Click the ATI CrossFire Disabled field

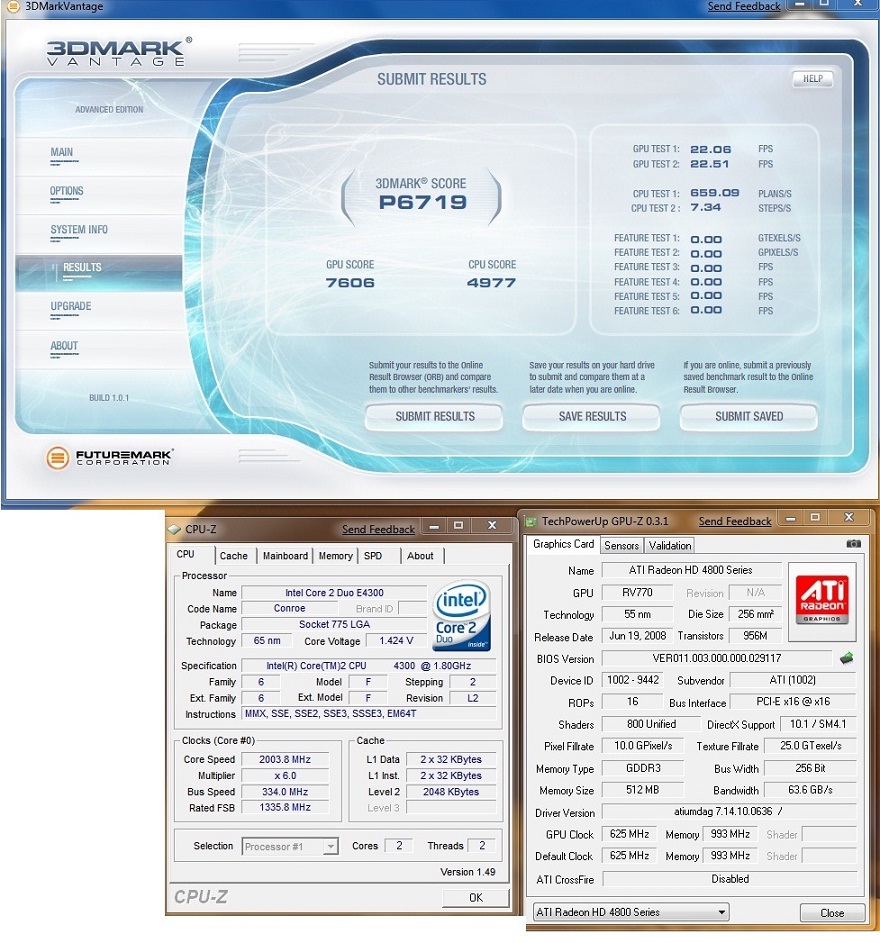pos(730,879)
